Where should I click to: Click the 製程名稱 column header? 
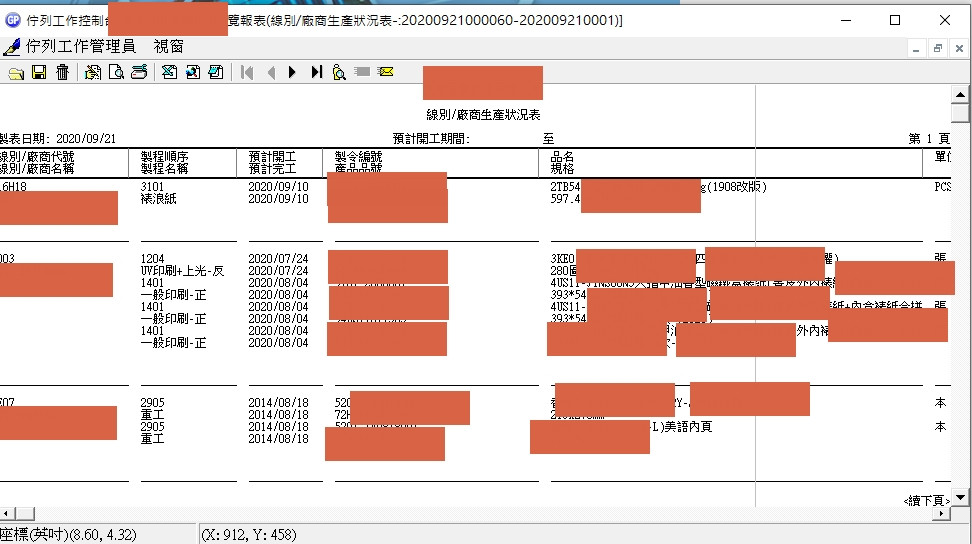[164, 169]
